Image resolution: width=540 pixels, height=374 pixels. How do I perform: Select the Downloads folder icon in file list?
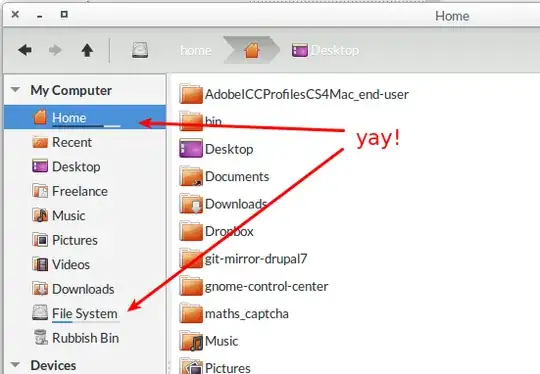pos(190,204)
